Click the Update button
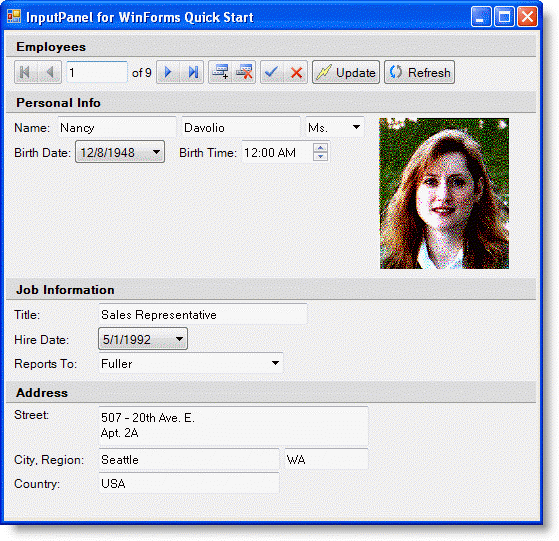Viewport: 559px width, 541px height. point(346,72)
